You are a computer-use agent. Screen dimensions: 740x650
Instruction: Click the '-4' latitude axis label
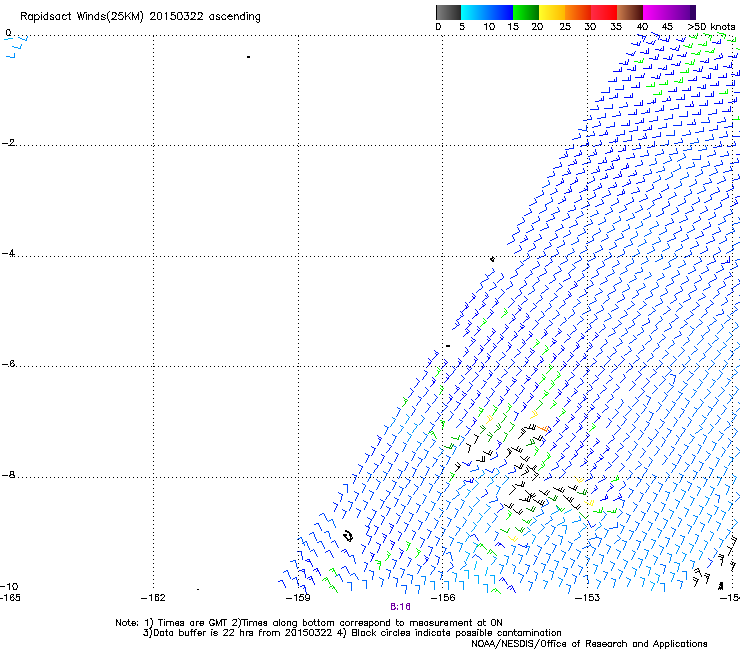click(x=8, y=253)
